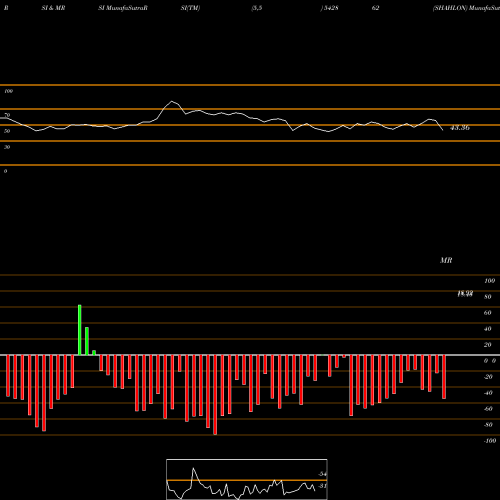Click the 20 label on MR axis
Screen dimensions: 500x500
click(487, 345)
